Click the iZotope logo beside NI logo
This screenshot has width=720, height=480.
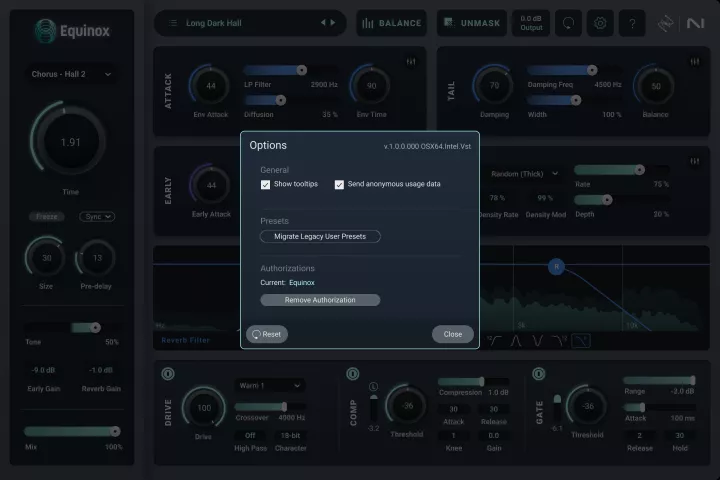(x=665, y=23)
